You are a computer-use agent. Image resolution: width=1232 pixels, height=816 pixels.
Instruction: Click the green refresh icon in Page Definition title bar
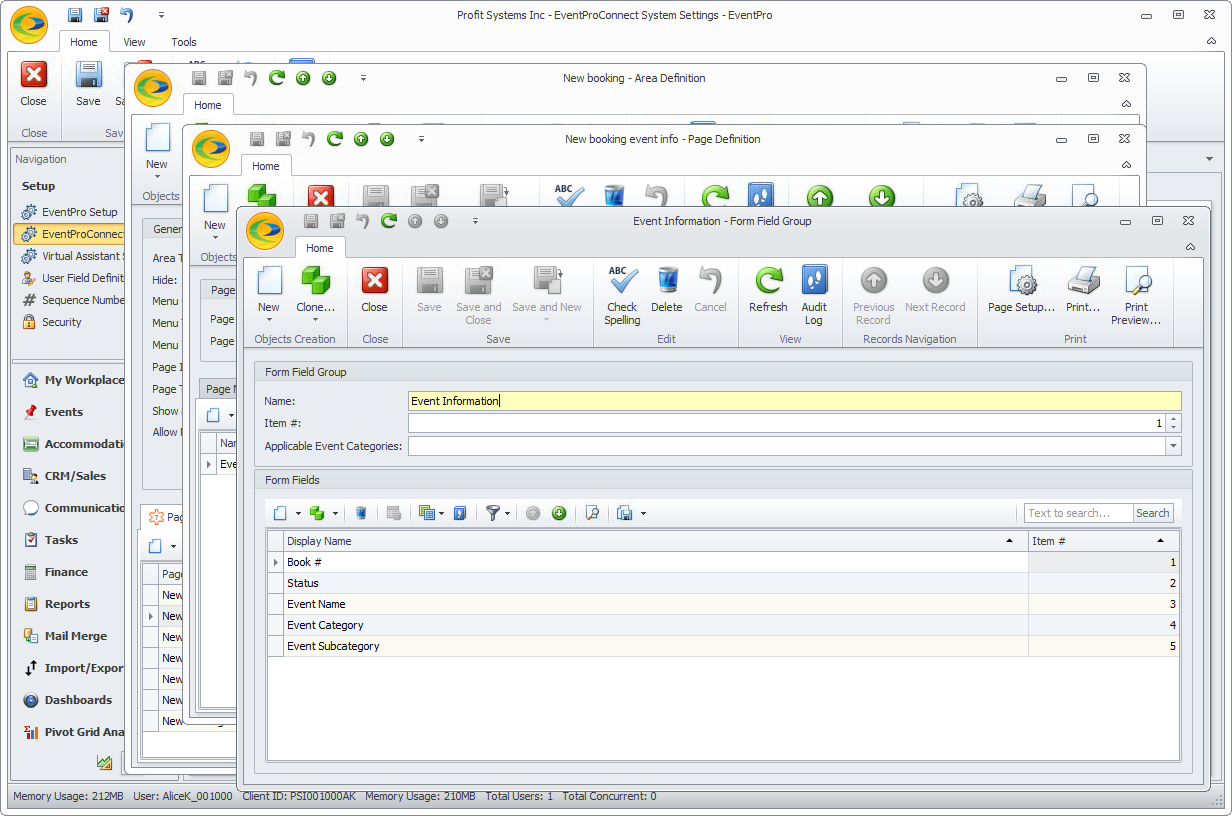point(335,139)
